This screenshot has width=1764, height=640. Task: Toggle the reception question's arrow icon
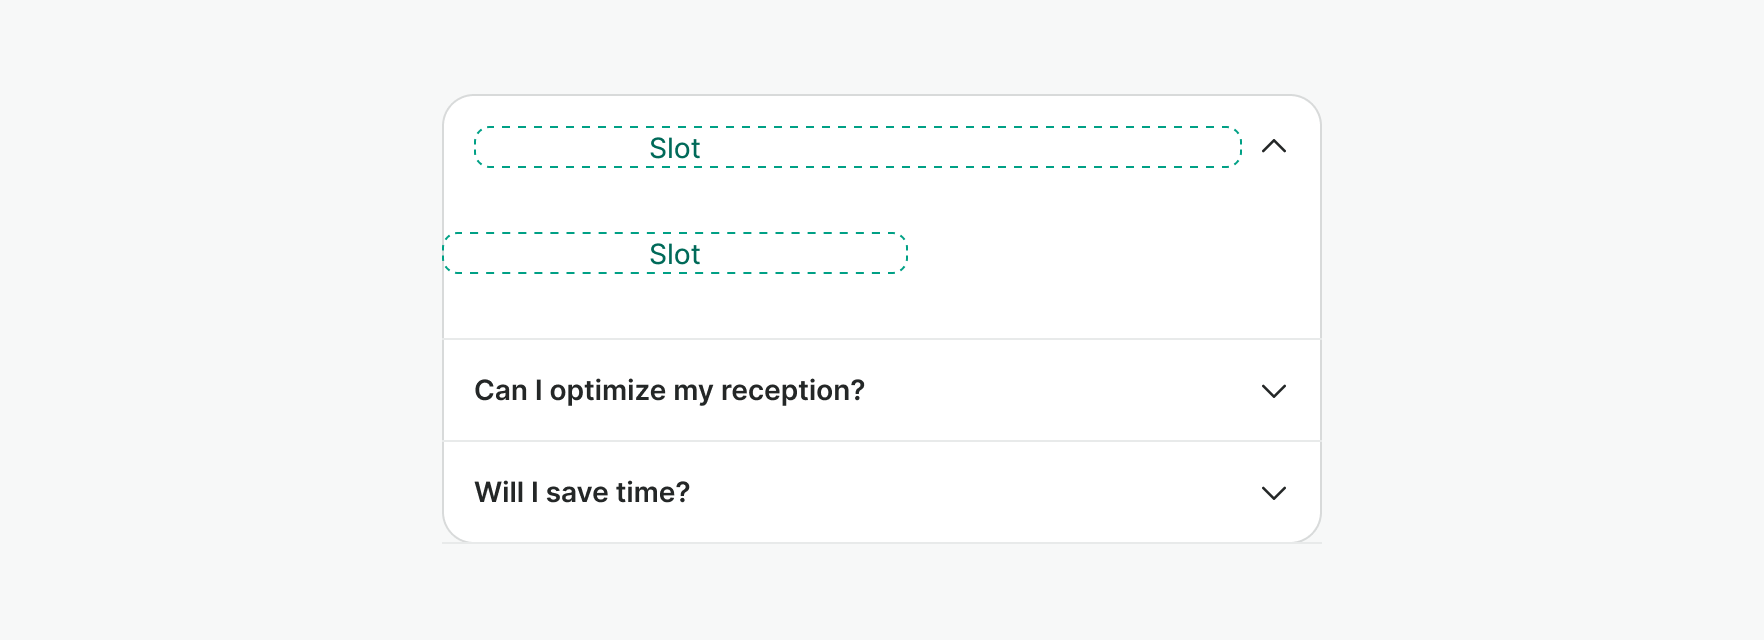[1273, 391]
